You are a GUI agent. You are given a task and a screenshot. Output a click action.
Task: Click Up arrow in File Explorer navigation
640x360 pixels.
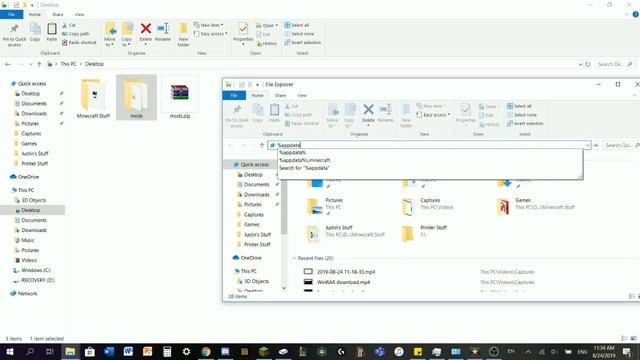tap(262, 145)
